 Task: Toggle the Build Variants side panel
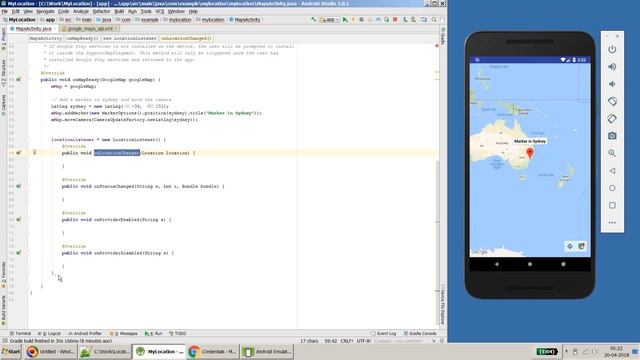click(3, 310)
